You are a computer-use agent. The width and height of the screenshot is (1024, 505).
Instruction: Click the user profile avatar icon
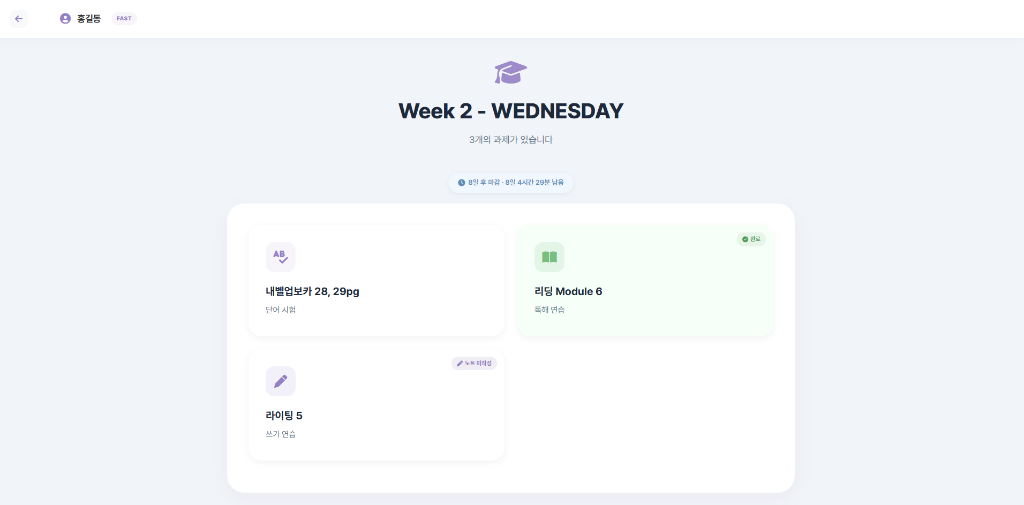coord(65,18)
